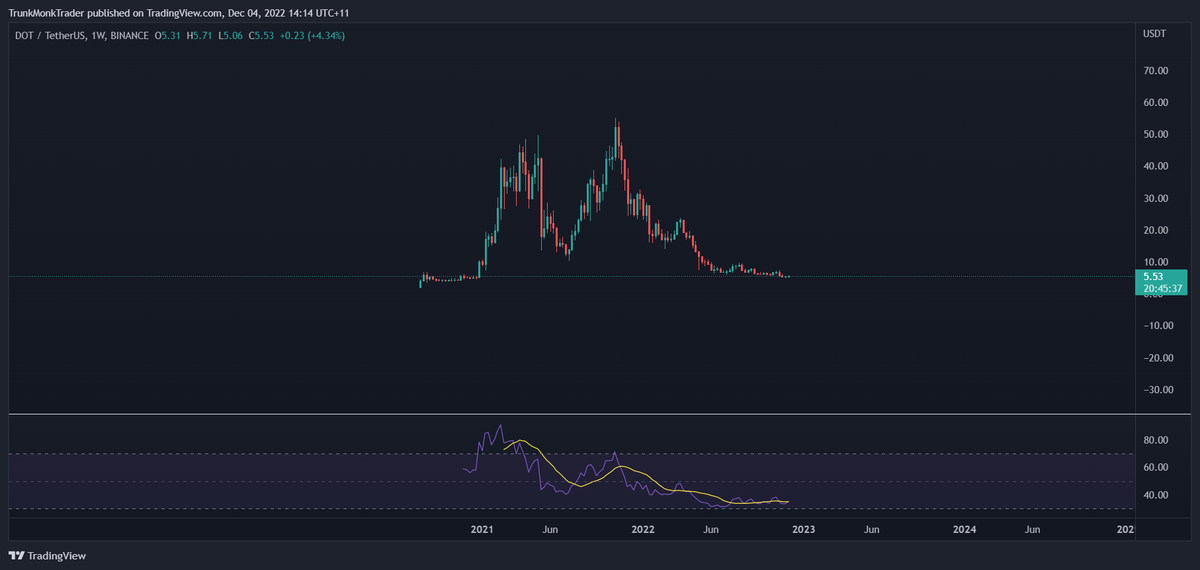
Task: Click the 40.00 RSI axis label
Action: 1156,495
